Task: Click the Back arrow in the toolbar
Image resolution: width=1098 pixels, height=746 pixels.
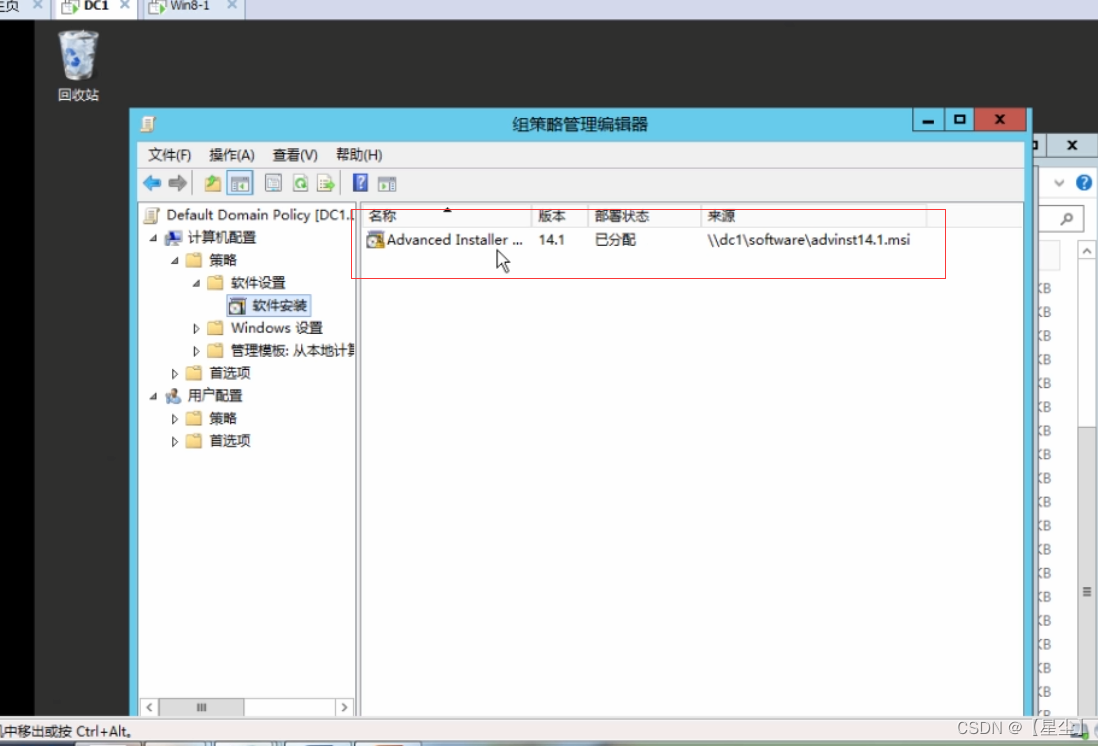Action: pos(152,184)
